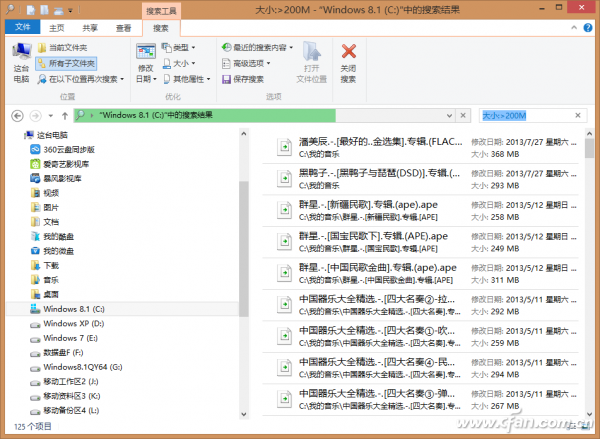Open the 大小 filter dropdown
600x439 pixels.
click(x=179, y=63)
